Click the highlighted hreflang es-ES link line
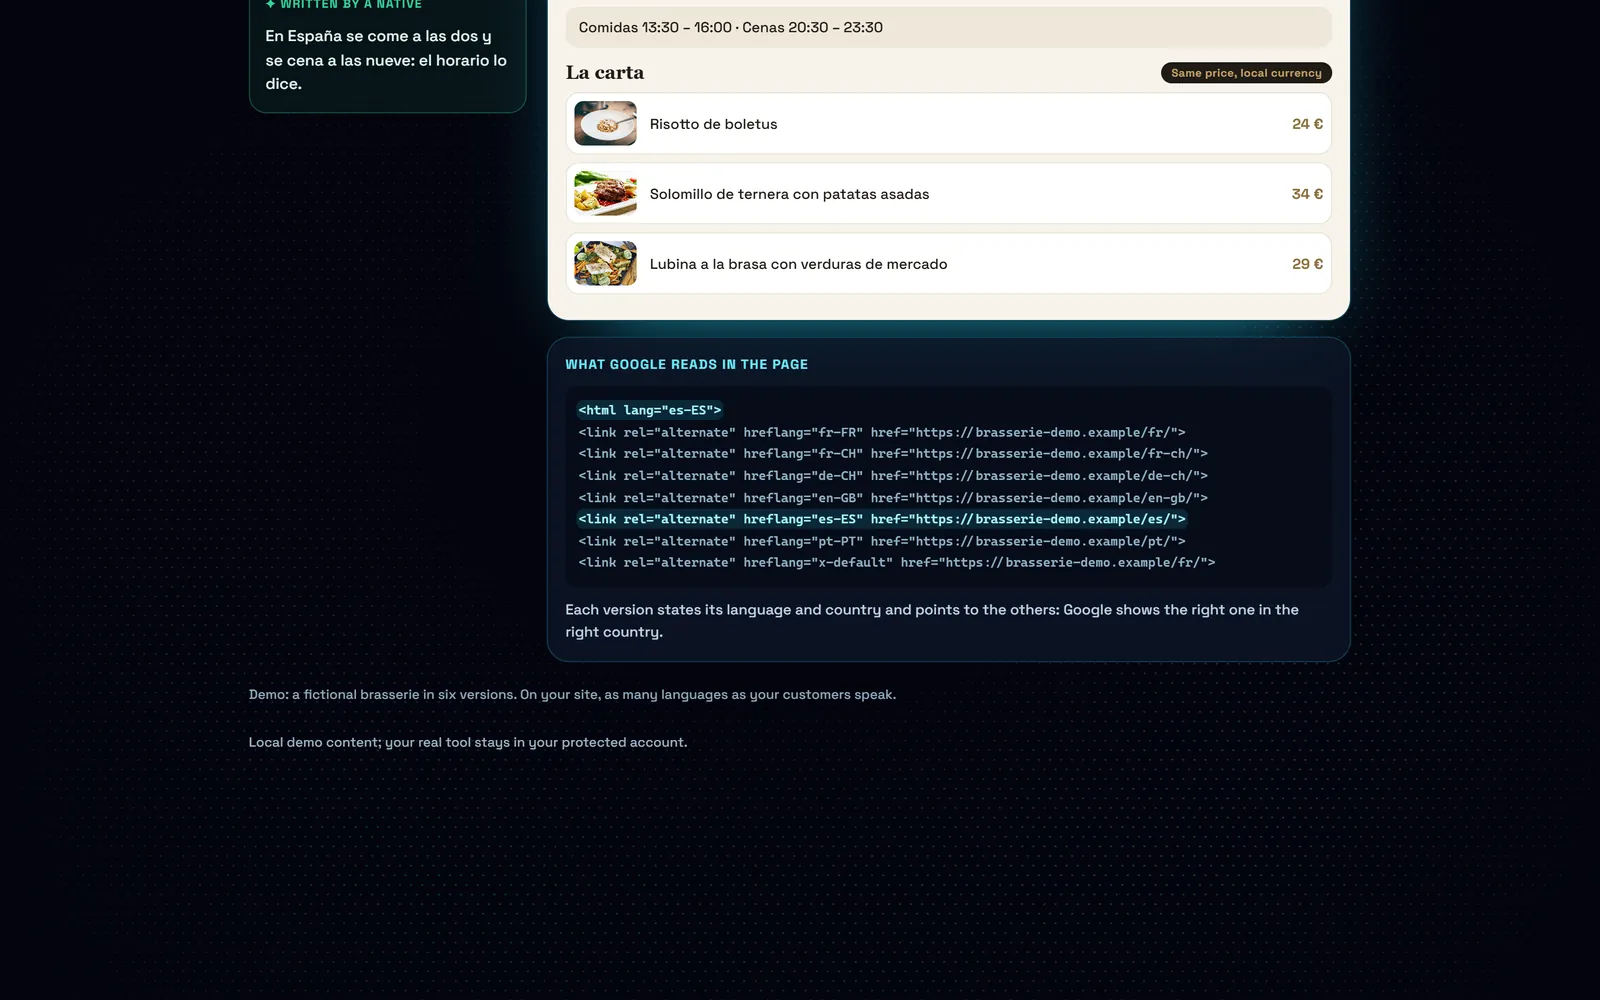 (x=882, y=519)
